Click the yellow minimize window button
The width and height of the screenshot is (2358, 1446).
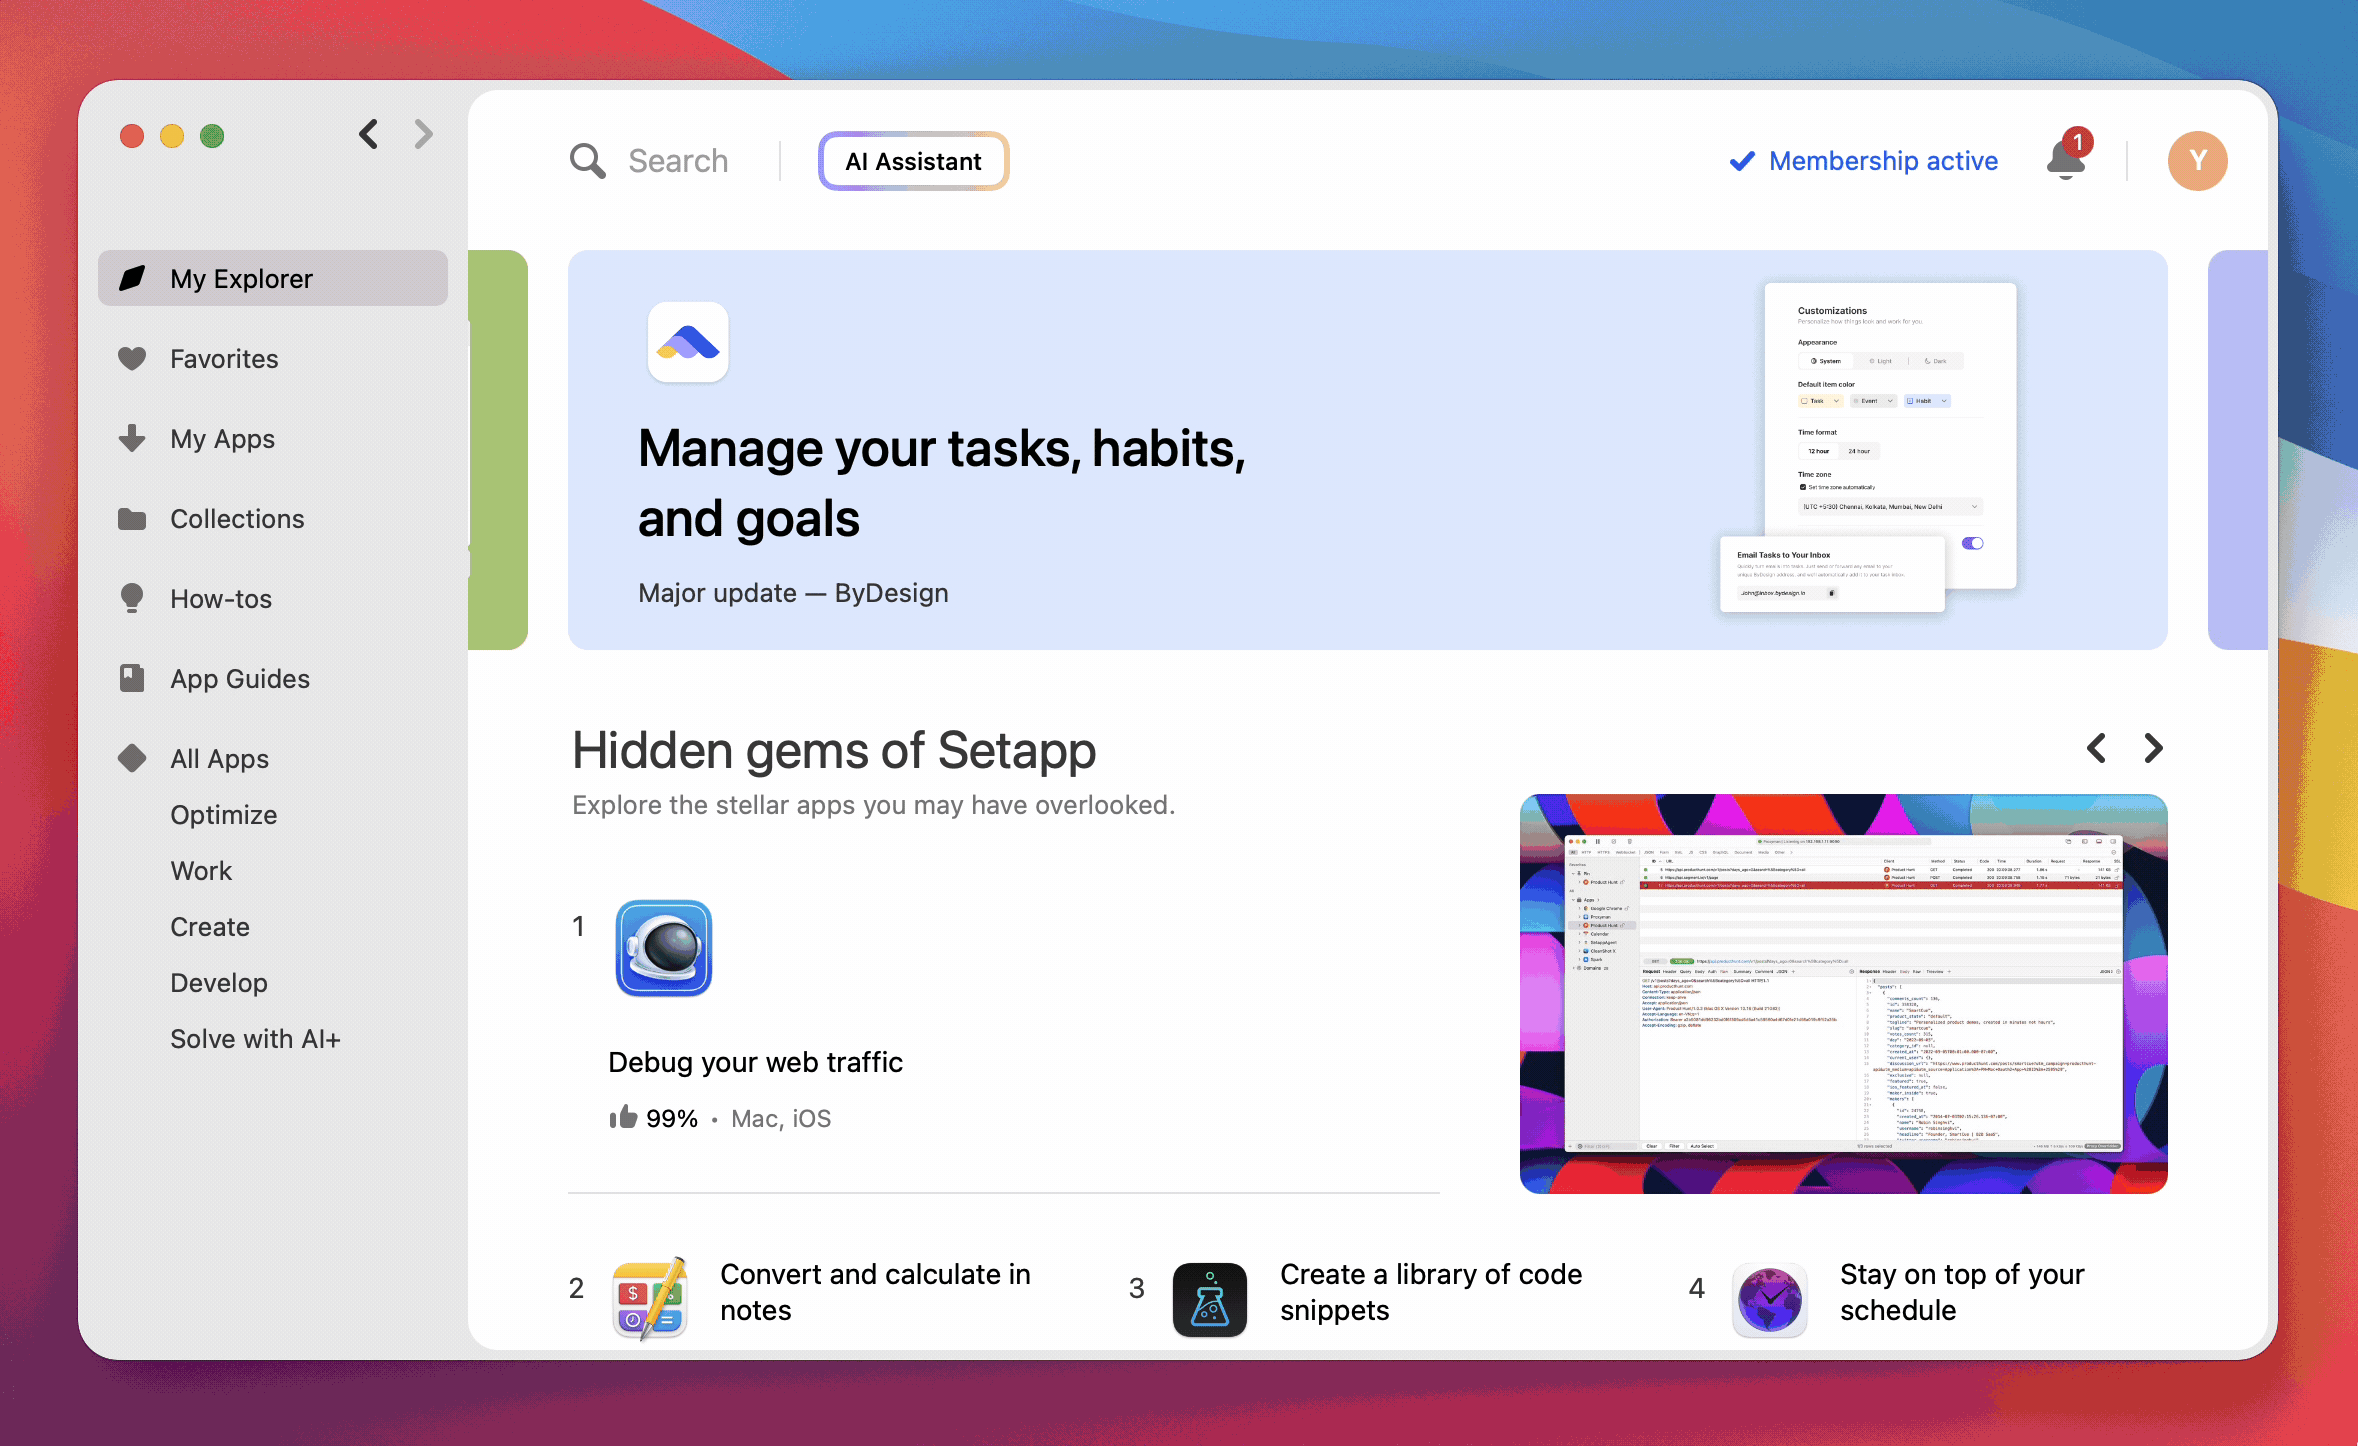(x=172, y=136)
